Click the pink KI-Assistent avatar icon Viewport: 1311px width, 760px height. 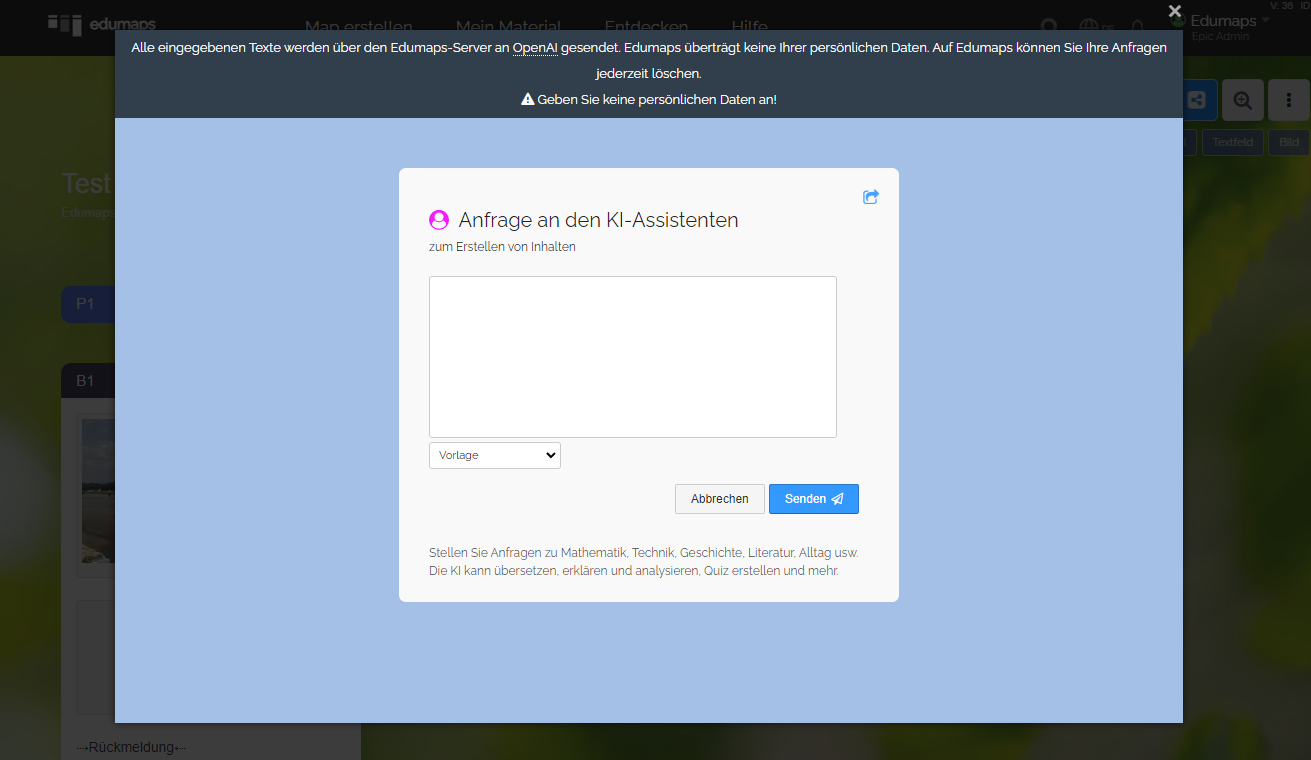click(439, 220)
